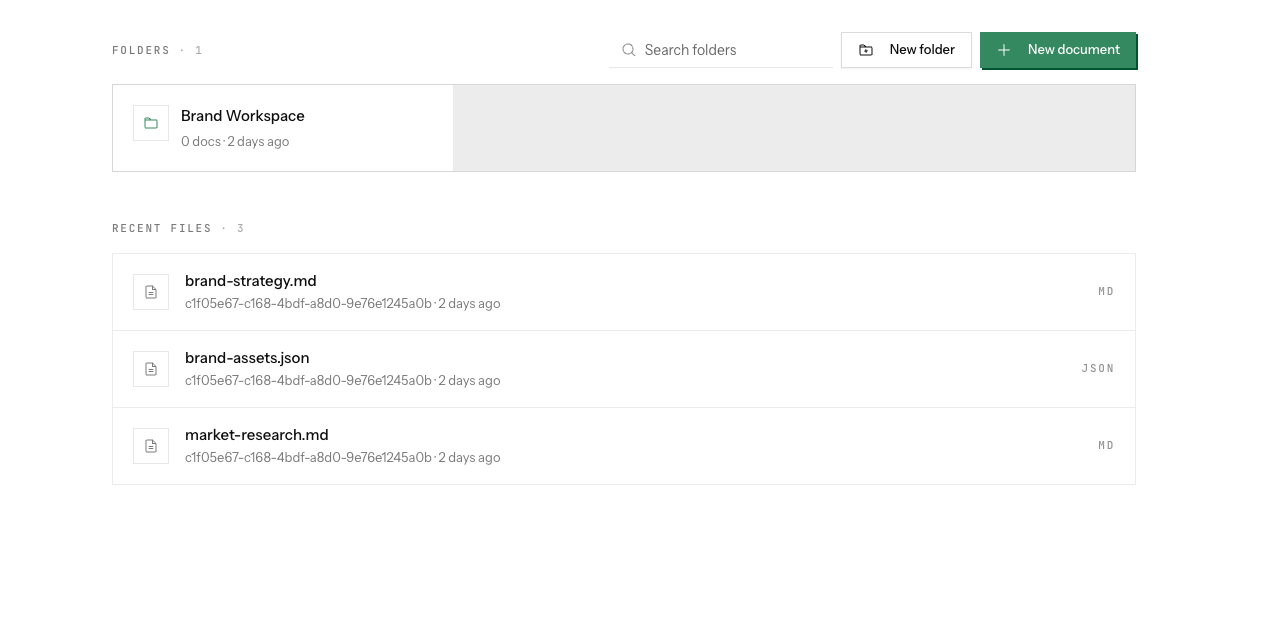Viewport: 1271px width, 639px height.
Task: Open the brand-assets.json file
Action: 624,369
